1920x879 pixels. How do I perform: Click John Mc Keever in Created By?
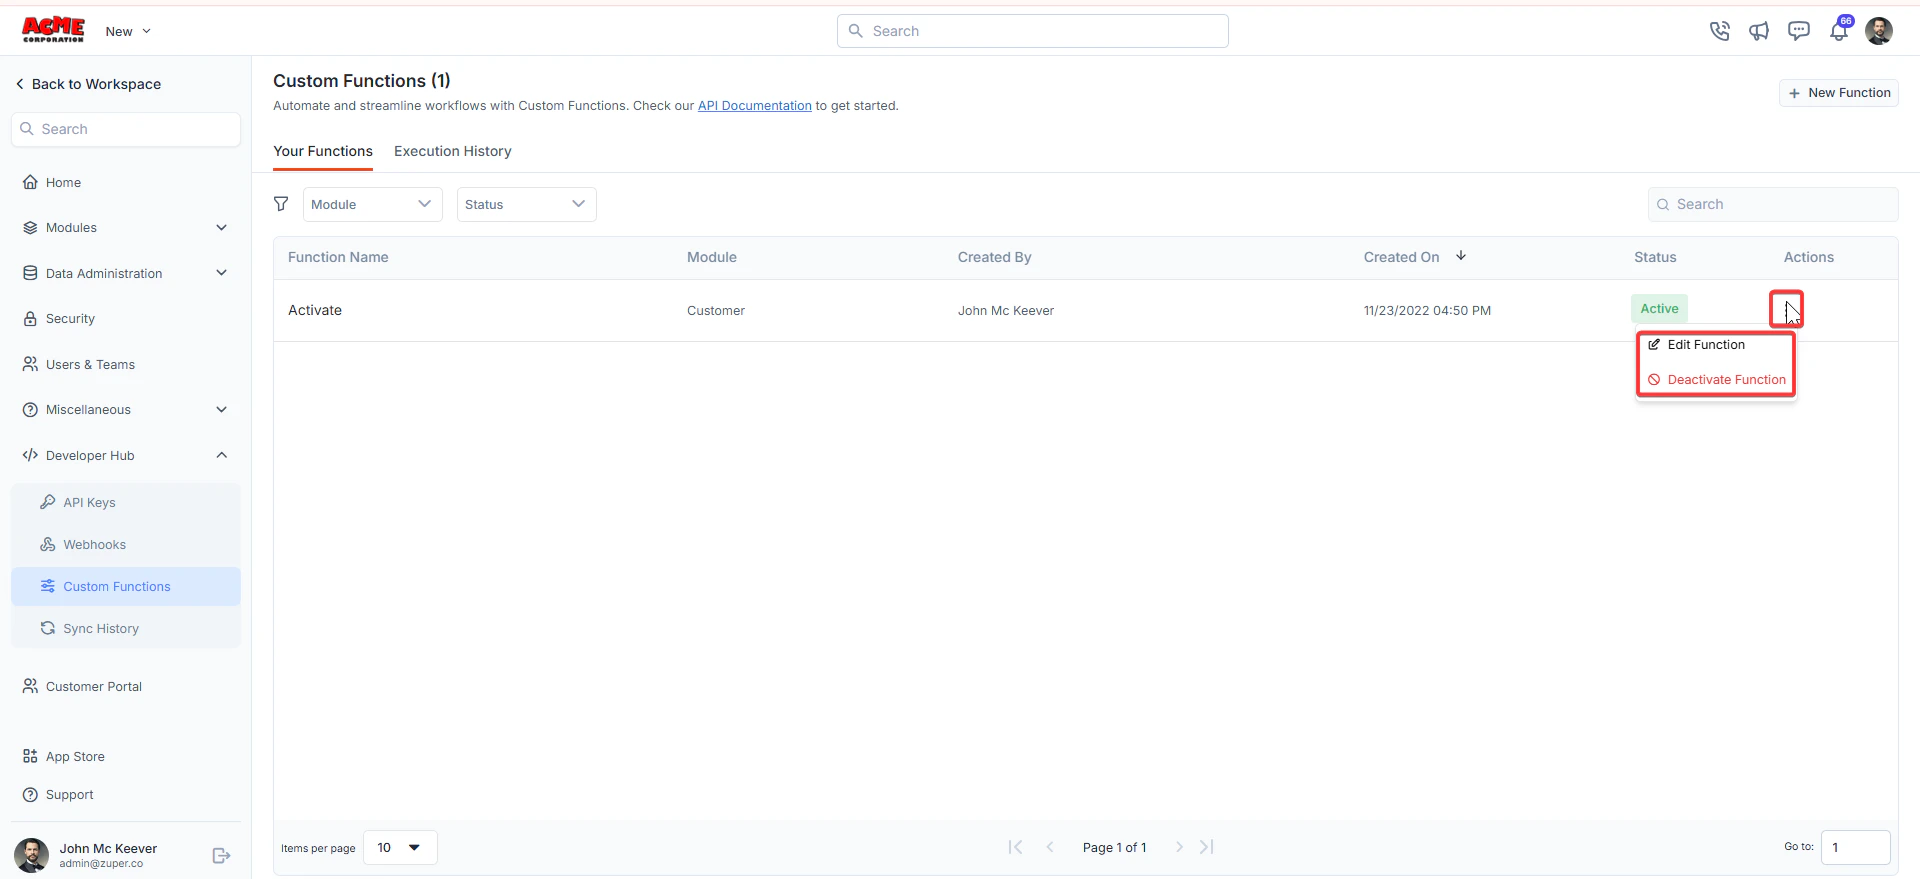click(1006, 311)
